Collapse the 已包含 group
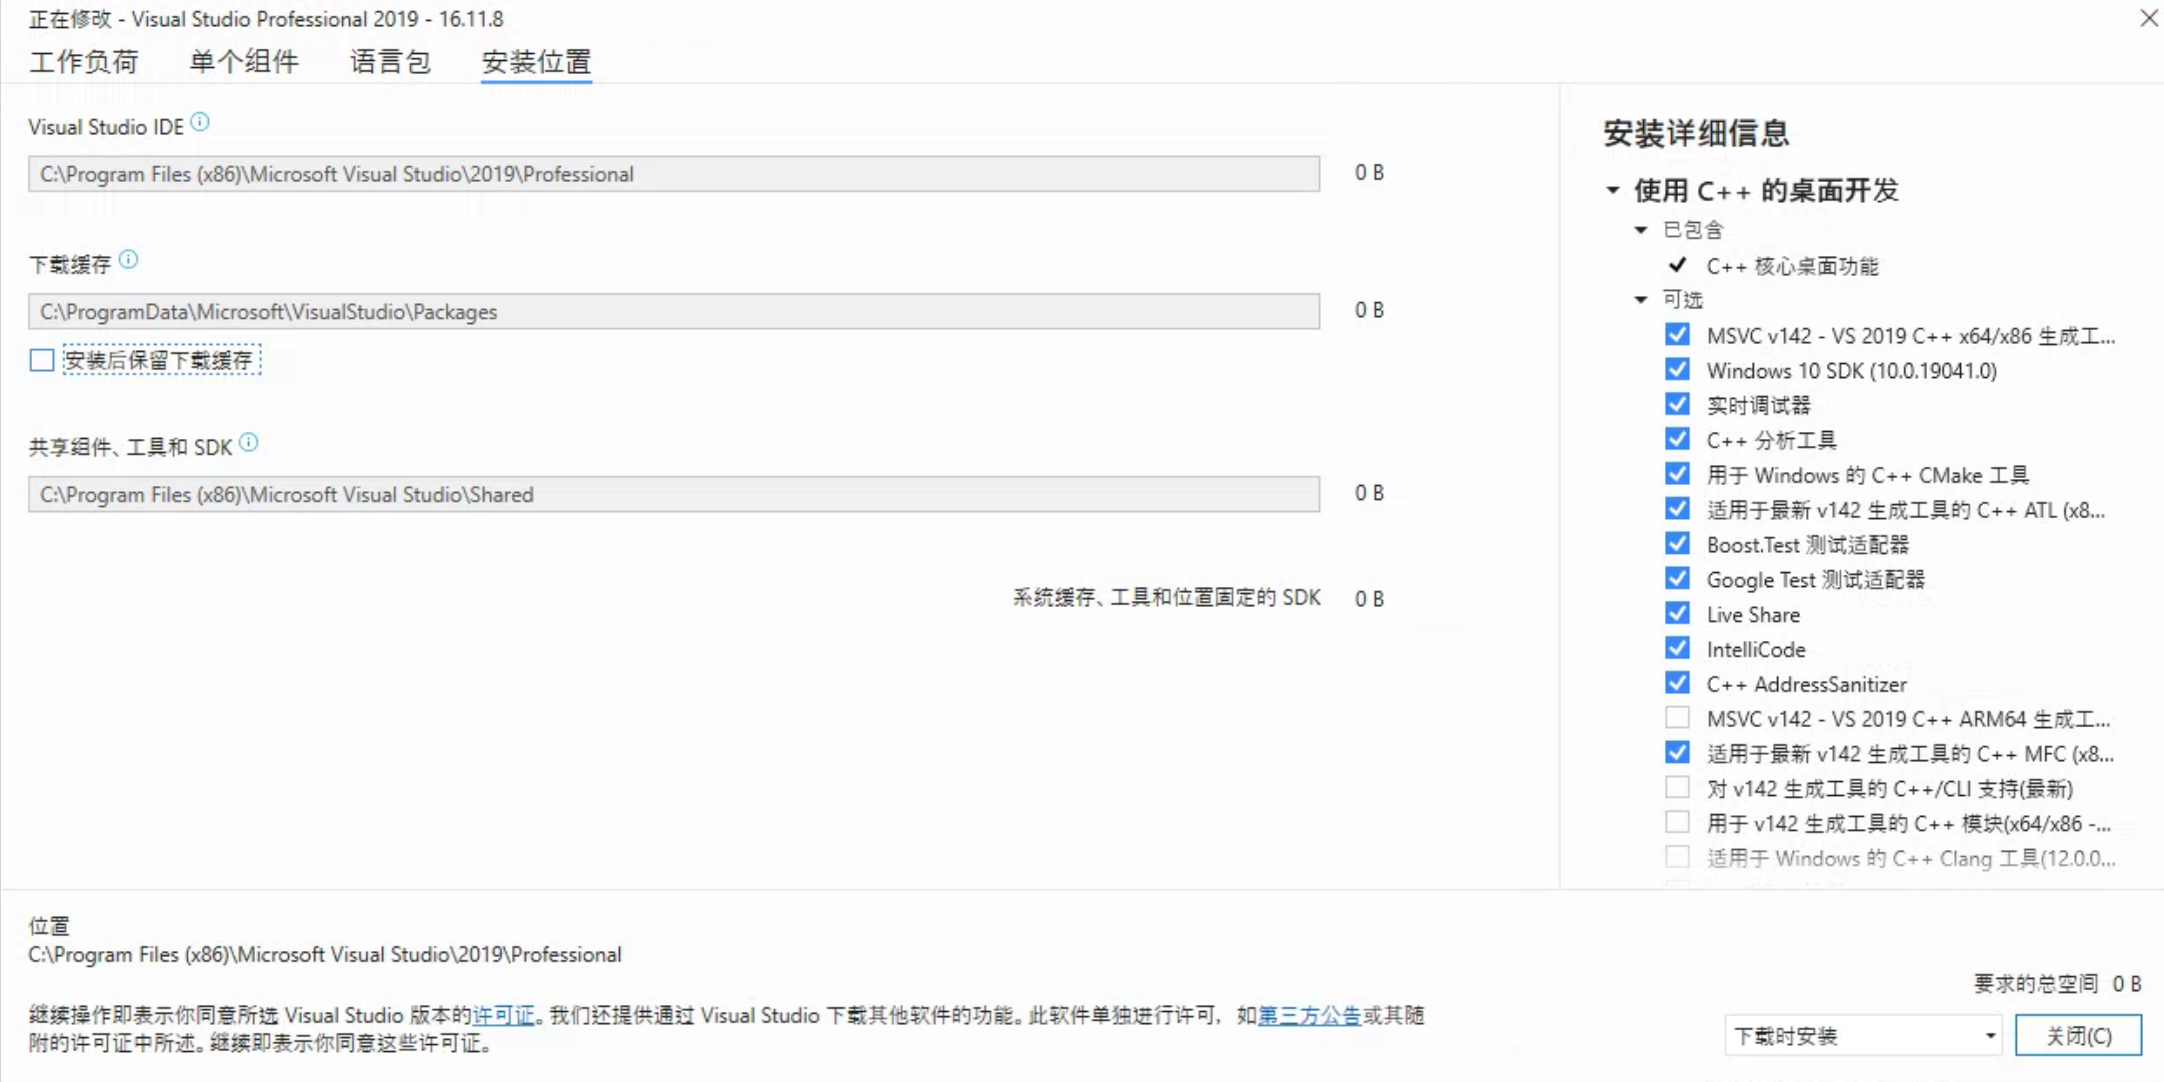2164x1082 pixels. [1641, 230]
